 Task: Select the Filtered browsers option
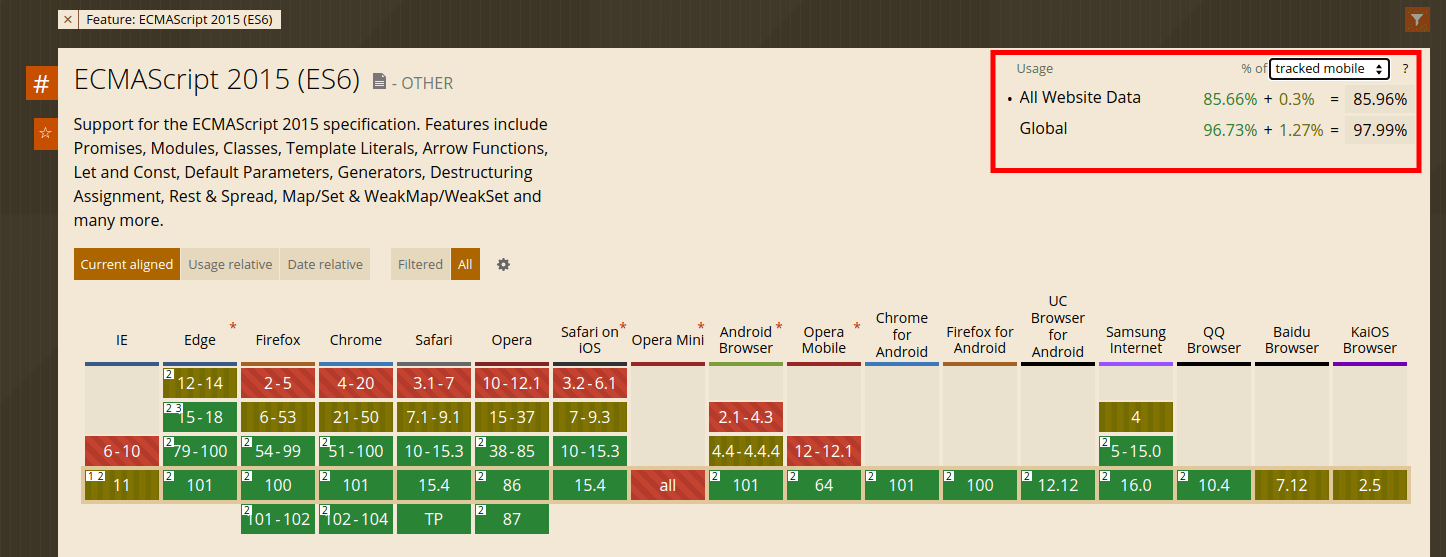pyautogui.click(x=420, y=264)
